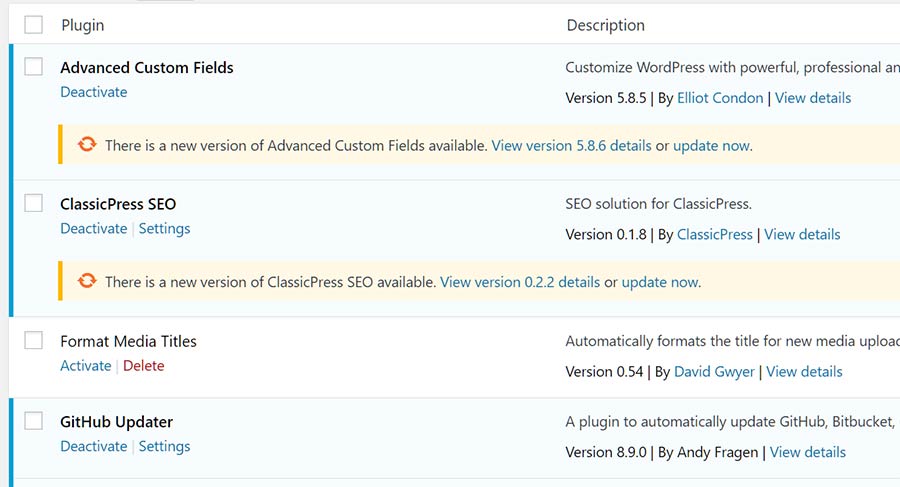
Task: Click the Version 8.9.0 text
Action: tap(606, 453)
